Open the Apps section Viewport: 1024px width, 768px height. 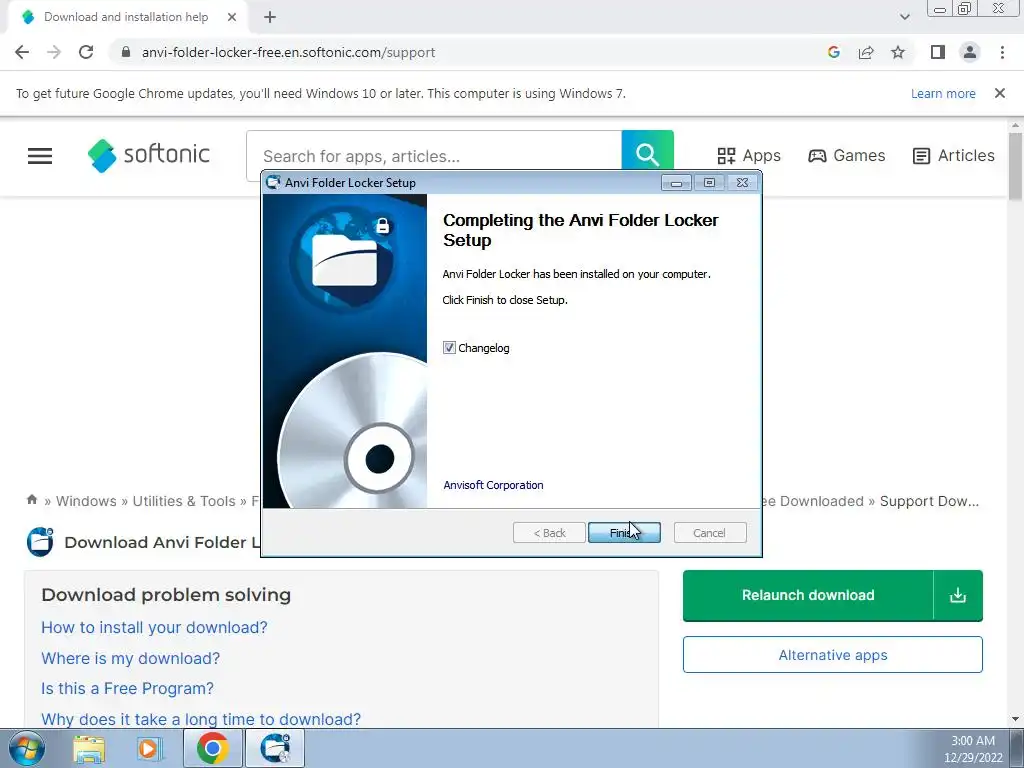click(748, 155)
